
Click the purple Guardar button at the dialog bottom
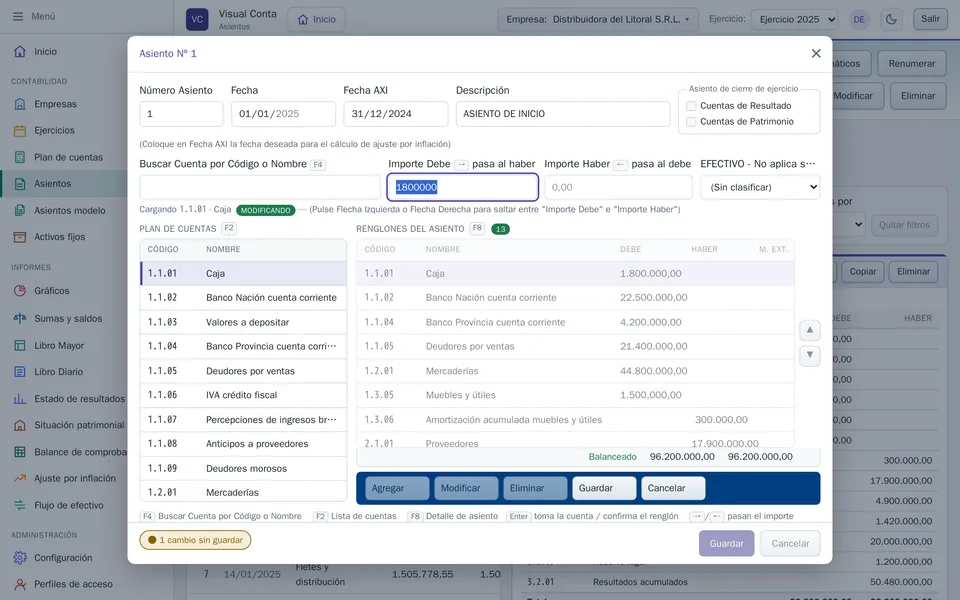click(726, 544)
